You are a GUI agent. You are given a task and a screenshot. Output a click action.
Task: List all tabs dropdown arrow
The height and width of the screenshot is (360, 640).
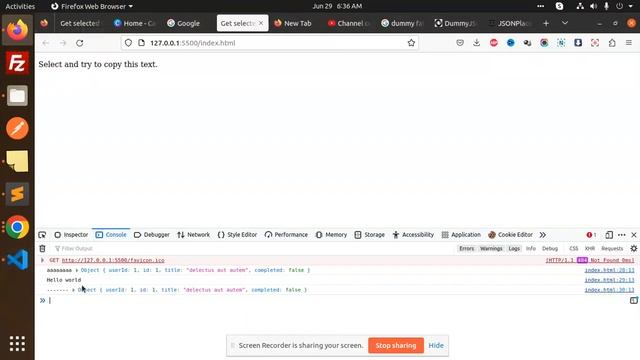click(565, 23)
